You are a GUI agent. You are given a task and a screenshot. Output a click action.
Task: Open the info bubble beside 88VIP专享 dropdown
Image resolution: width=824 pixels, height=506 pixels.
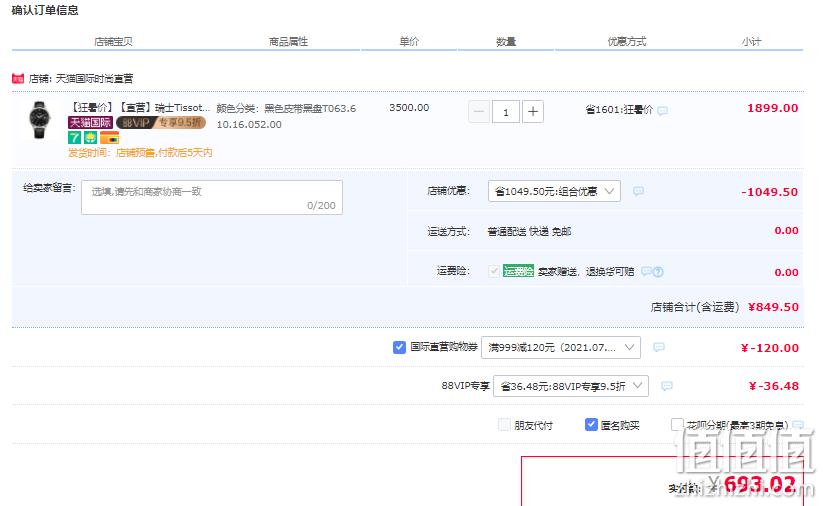coord(666,386)
